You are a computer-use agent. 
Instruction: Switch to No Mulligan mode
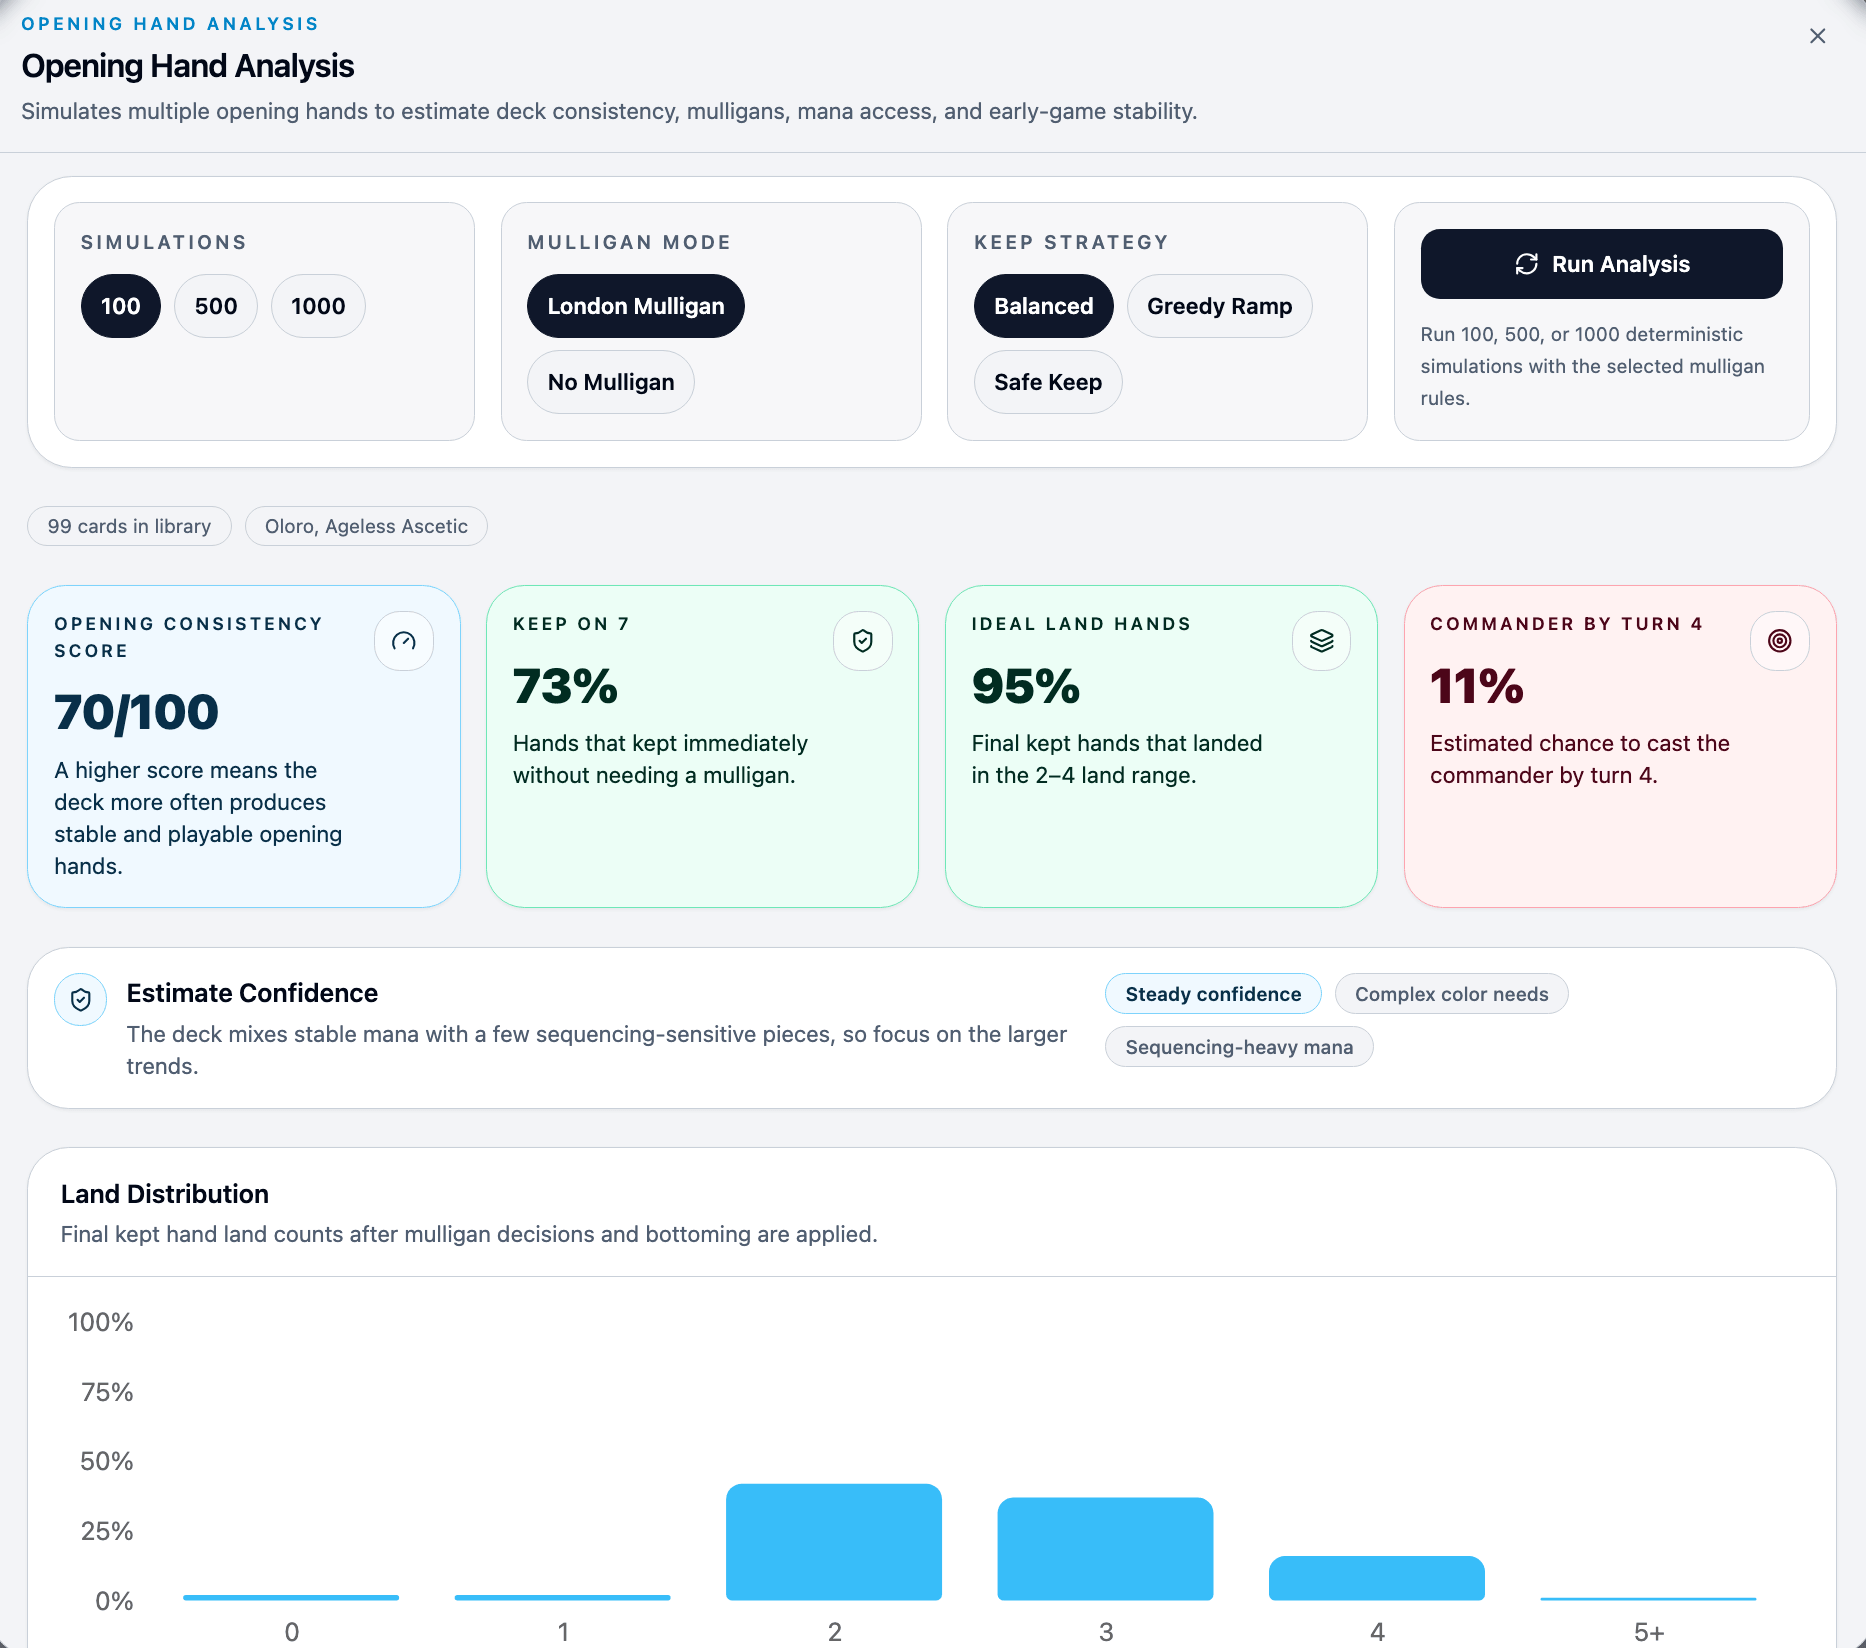(610, 382)
